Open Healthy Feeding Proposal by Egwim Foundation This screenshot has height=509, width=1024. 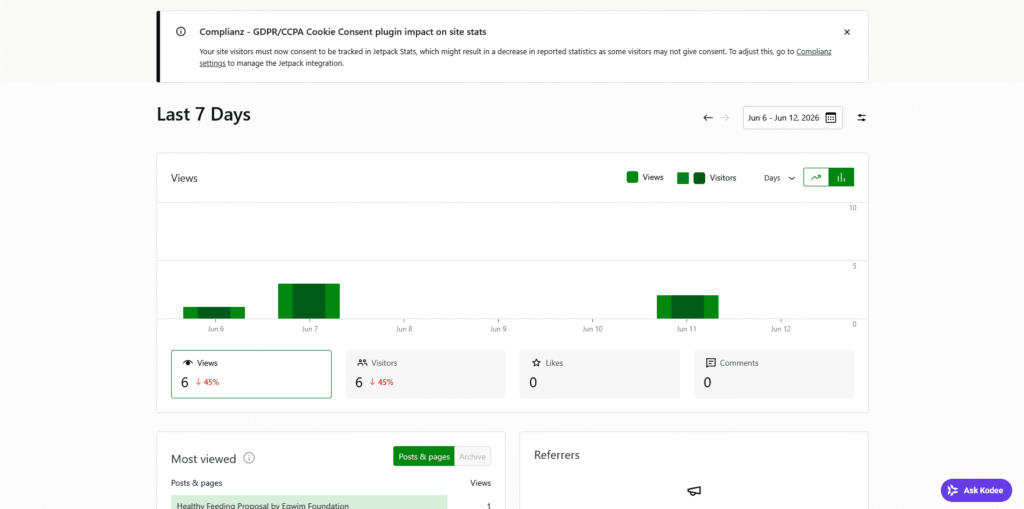click(263, 506)
